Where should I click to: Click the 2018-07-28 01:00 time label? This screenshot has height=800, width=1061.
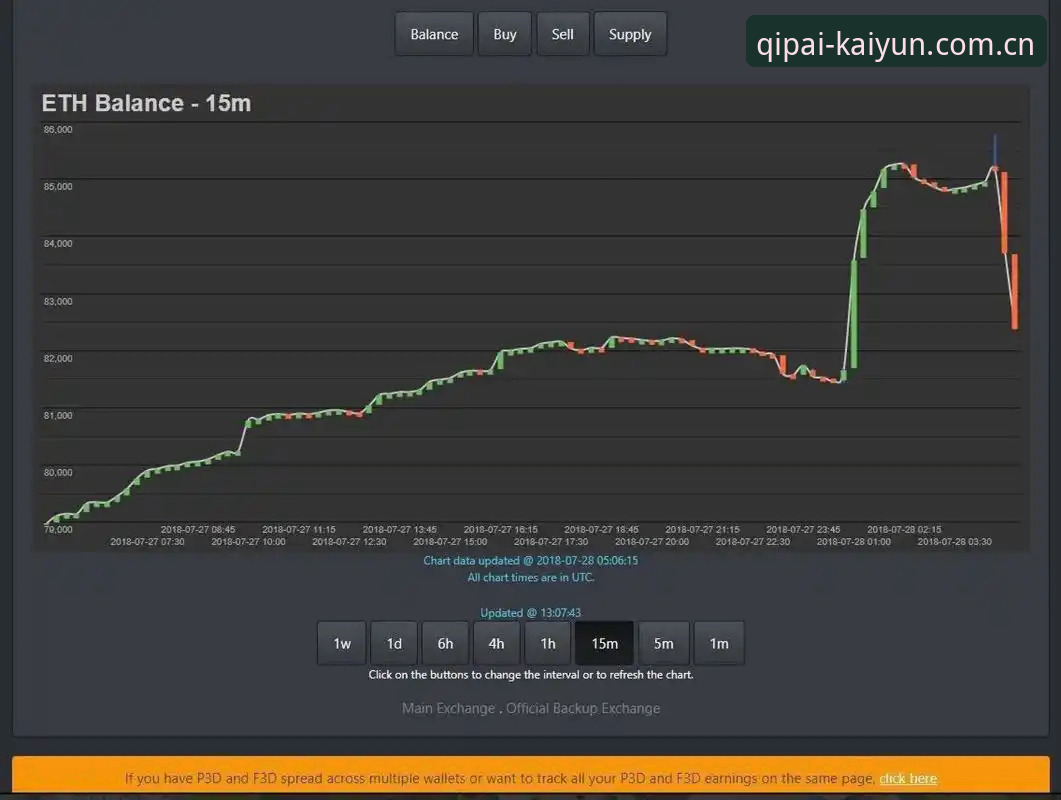click(x=854, y=541)
